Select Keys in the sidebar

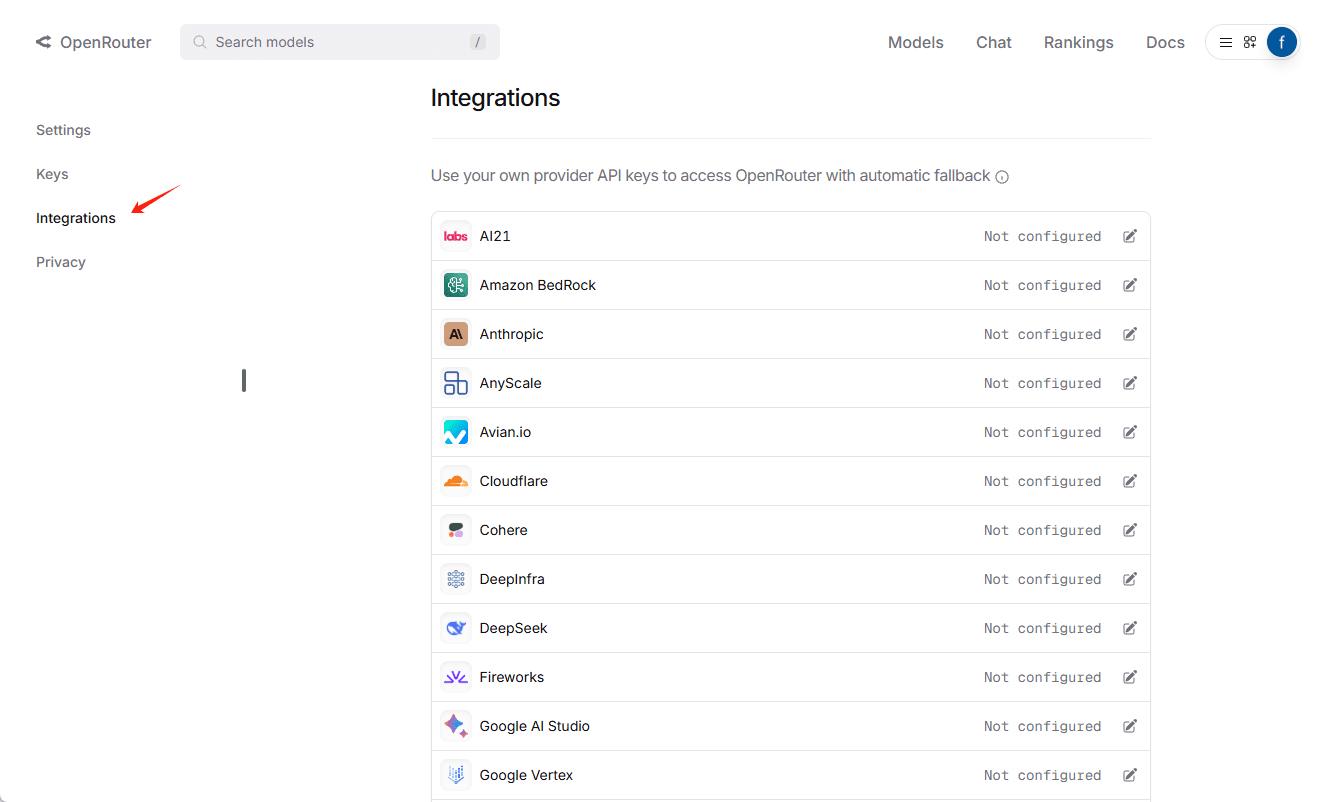click(x=52, y=174)
